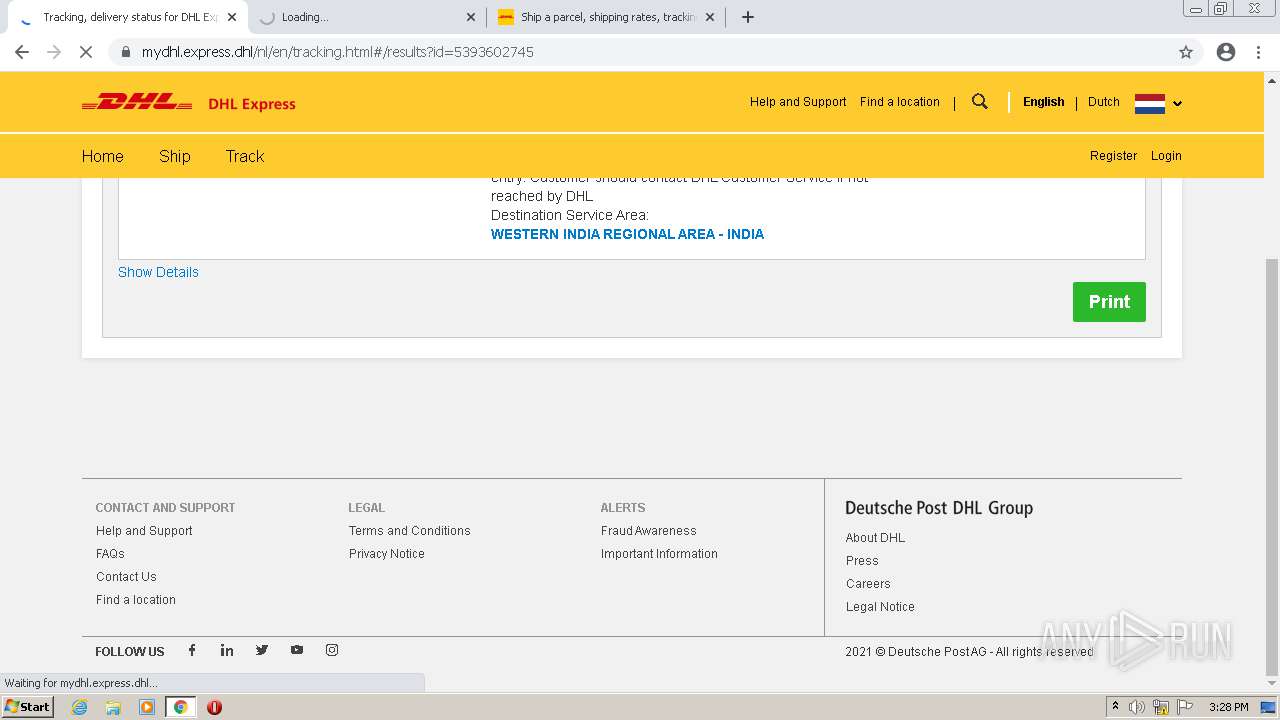Screen dimensions: 1280x720
Task: Show hidden tray icons arrow
Action: click(1116, 707)
